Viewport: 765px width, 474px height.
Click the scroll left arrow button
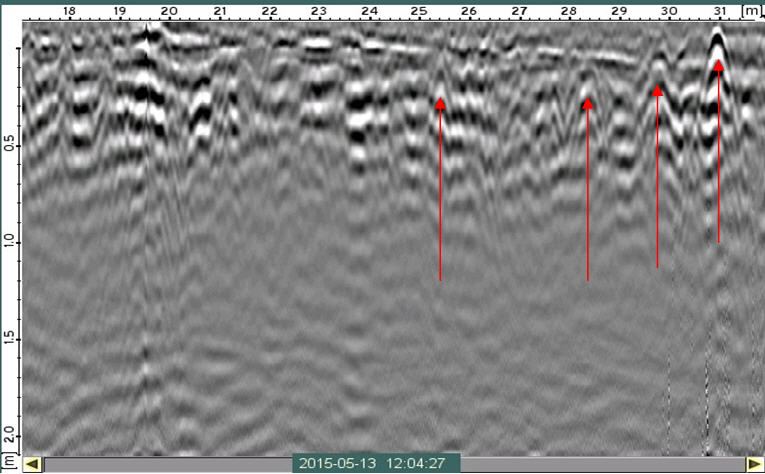32,464
